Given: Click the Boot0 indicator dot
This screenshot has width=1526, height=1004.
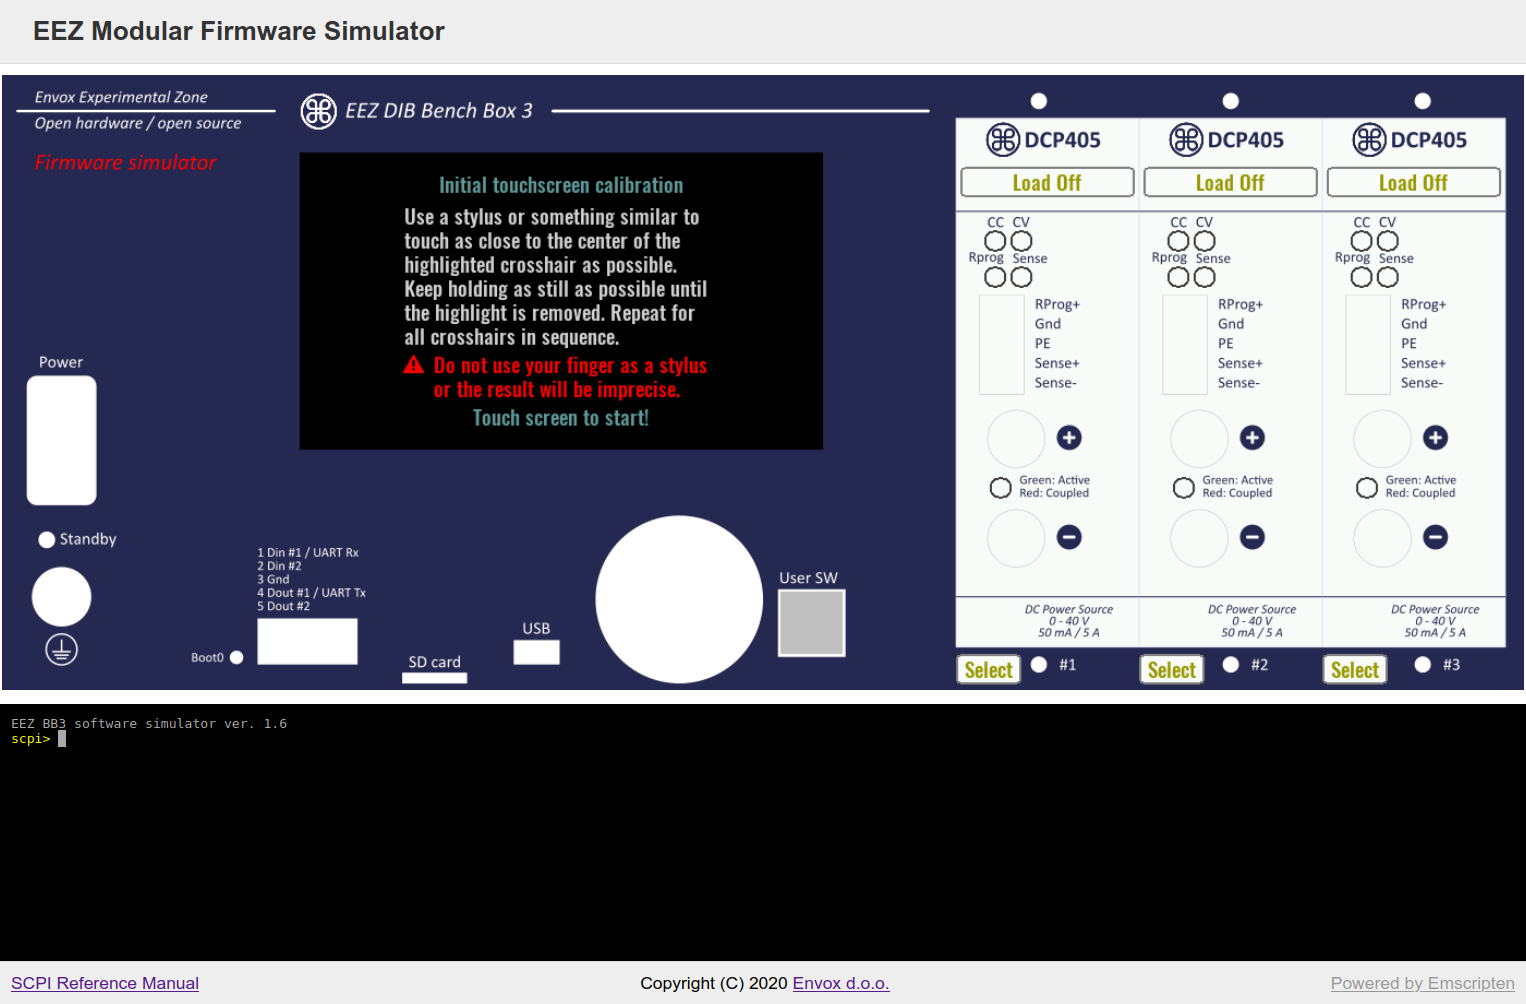Looking at the screenshot, I should click(x=236, y=657).
